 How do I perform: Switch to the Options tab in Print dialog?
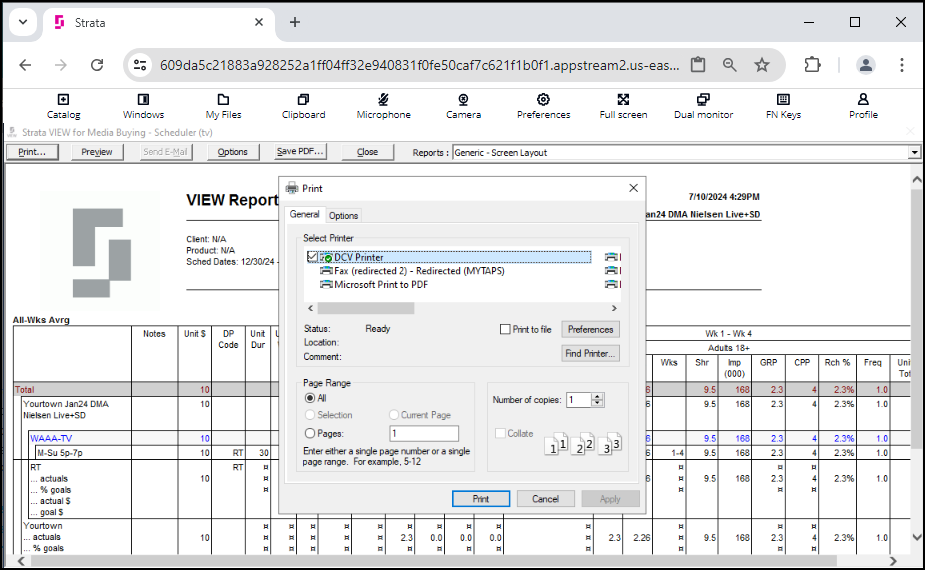coord(343,216)
